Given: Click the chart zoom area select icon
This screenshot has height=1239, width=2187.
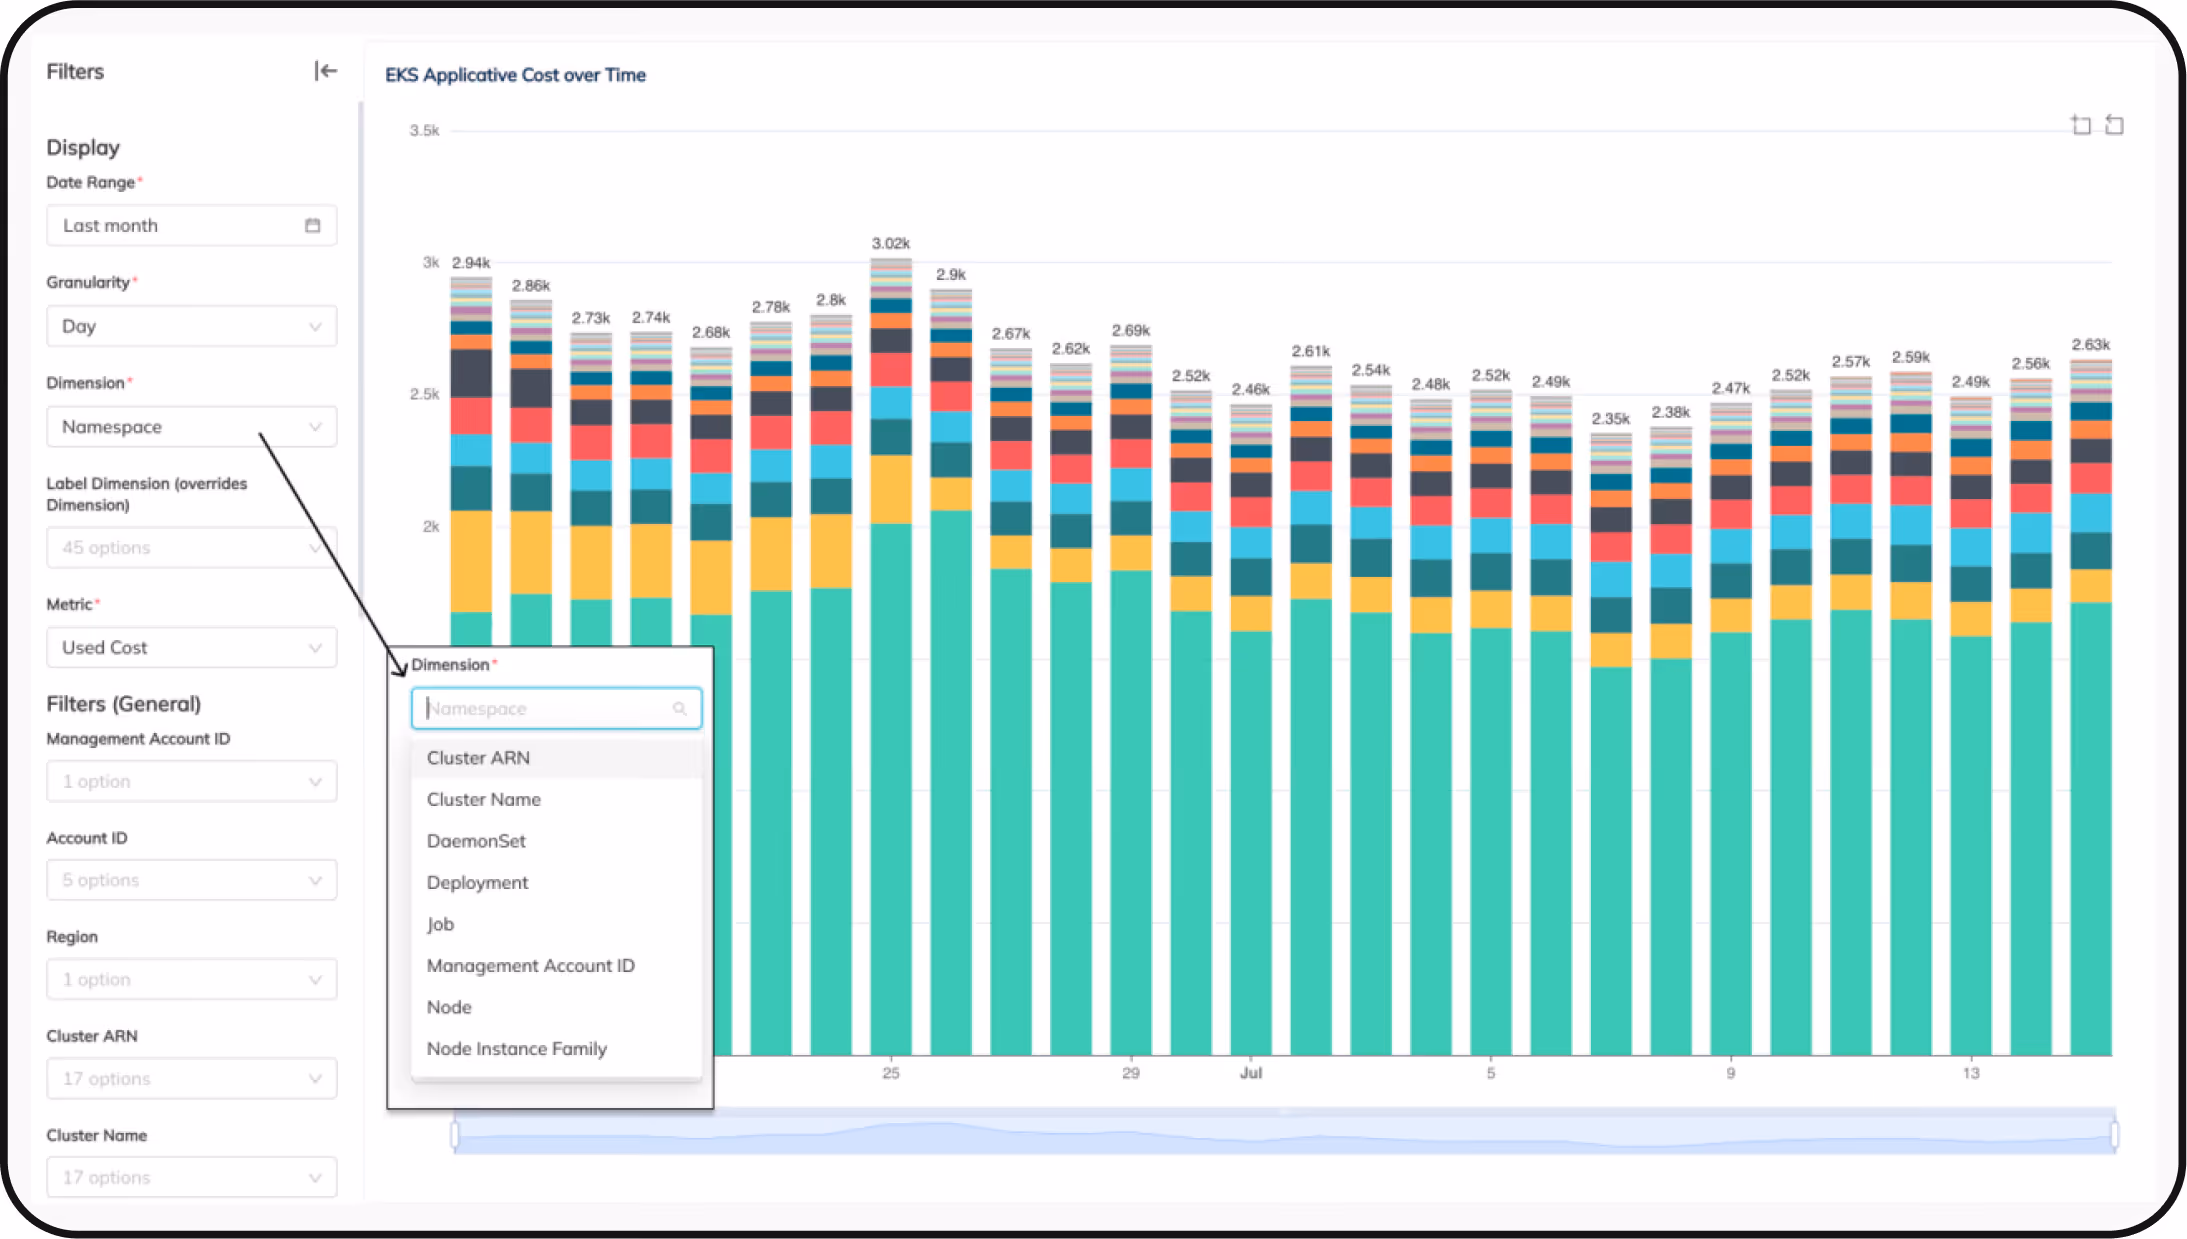Looking at the screenshot, I should tap(2081, 125).
